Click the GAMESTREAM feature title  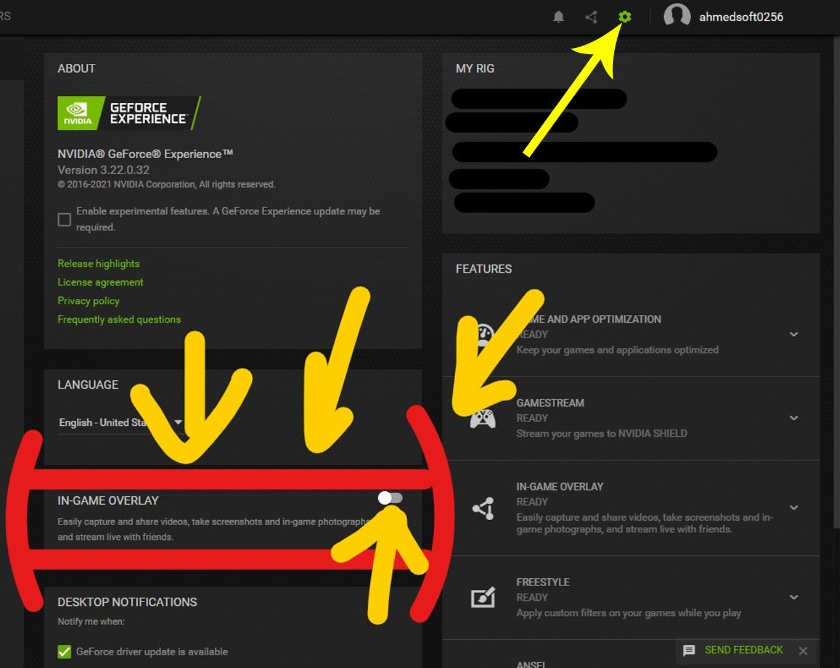(550, 403)
